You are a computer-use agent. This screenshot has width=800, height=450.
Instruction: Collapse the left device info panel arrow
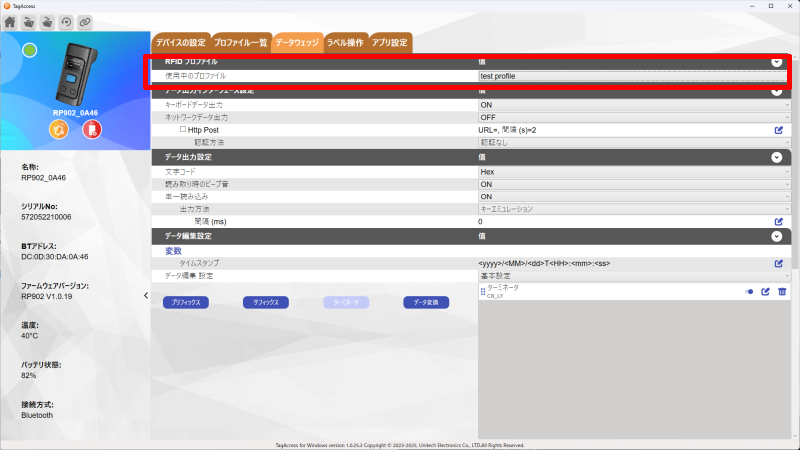(146, 295)
